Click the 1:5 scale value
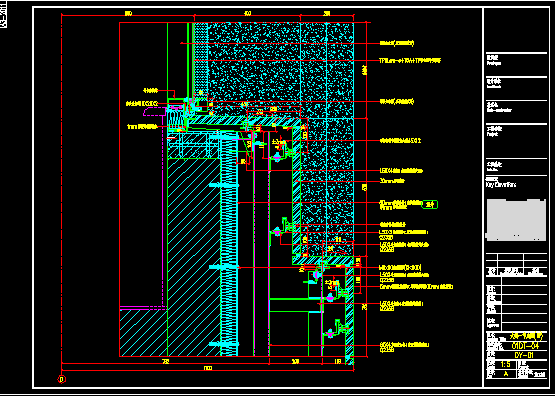555x396 pixels. click(505, 364)
